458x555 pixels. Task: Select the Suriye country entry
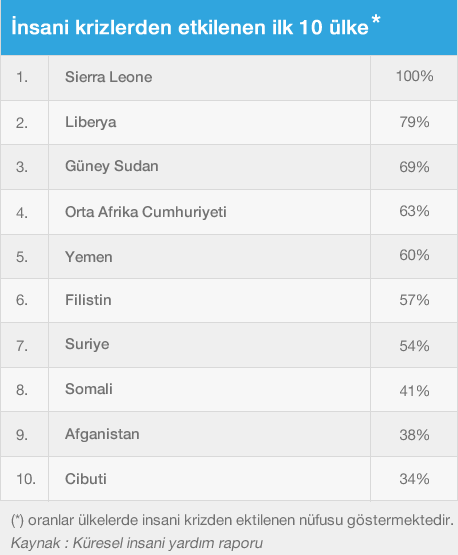pyautogui.click(x=87, y=344)
